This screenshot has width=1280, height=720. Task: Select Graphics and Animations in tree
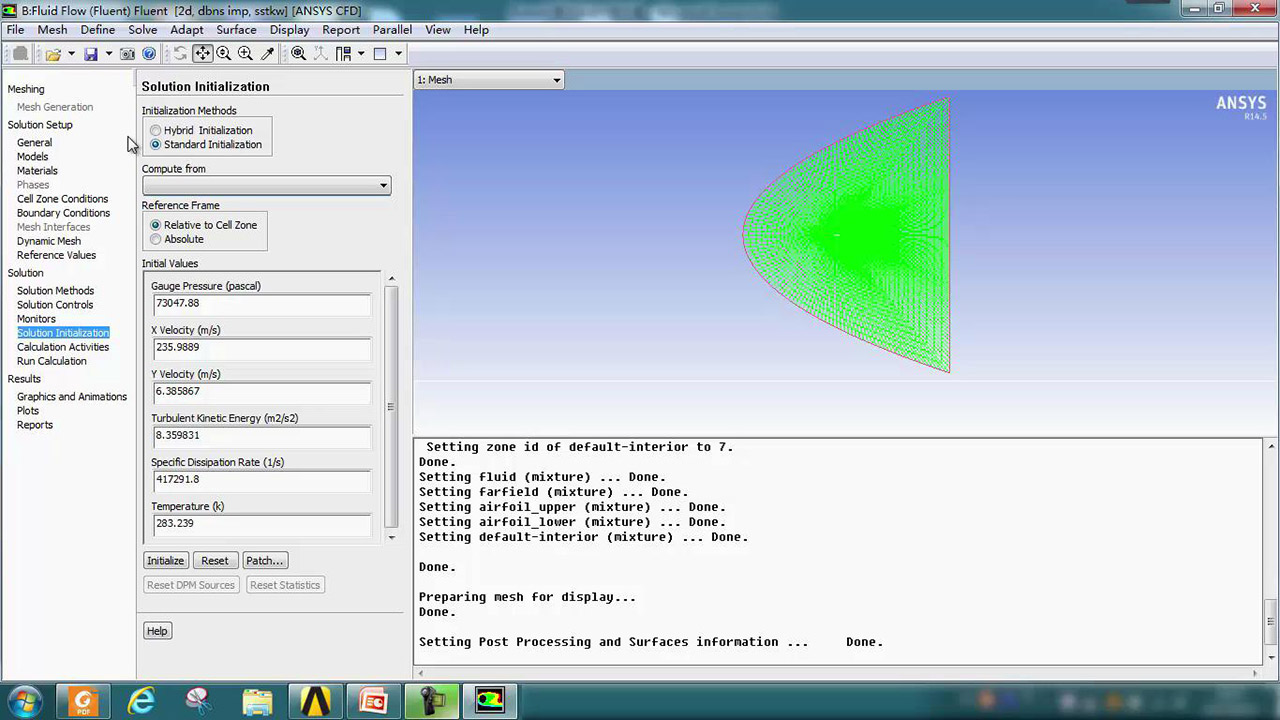pos(72,397)
